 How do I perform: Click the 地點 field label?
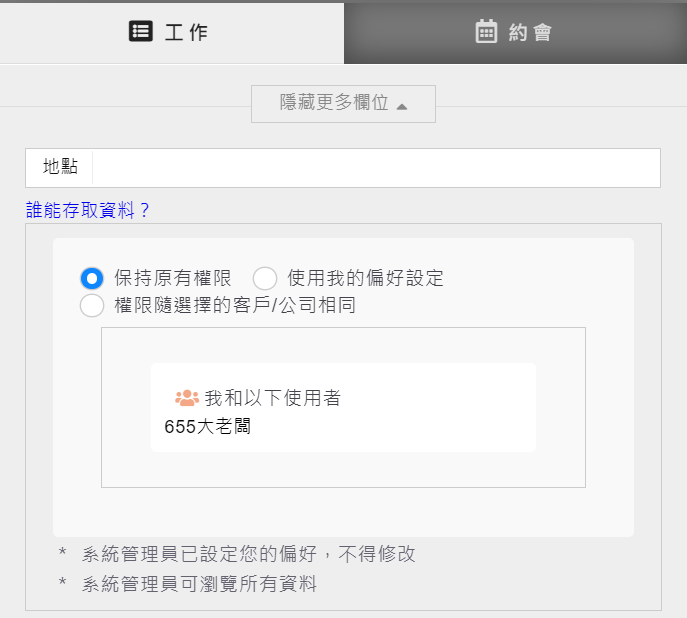[60, 168]
